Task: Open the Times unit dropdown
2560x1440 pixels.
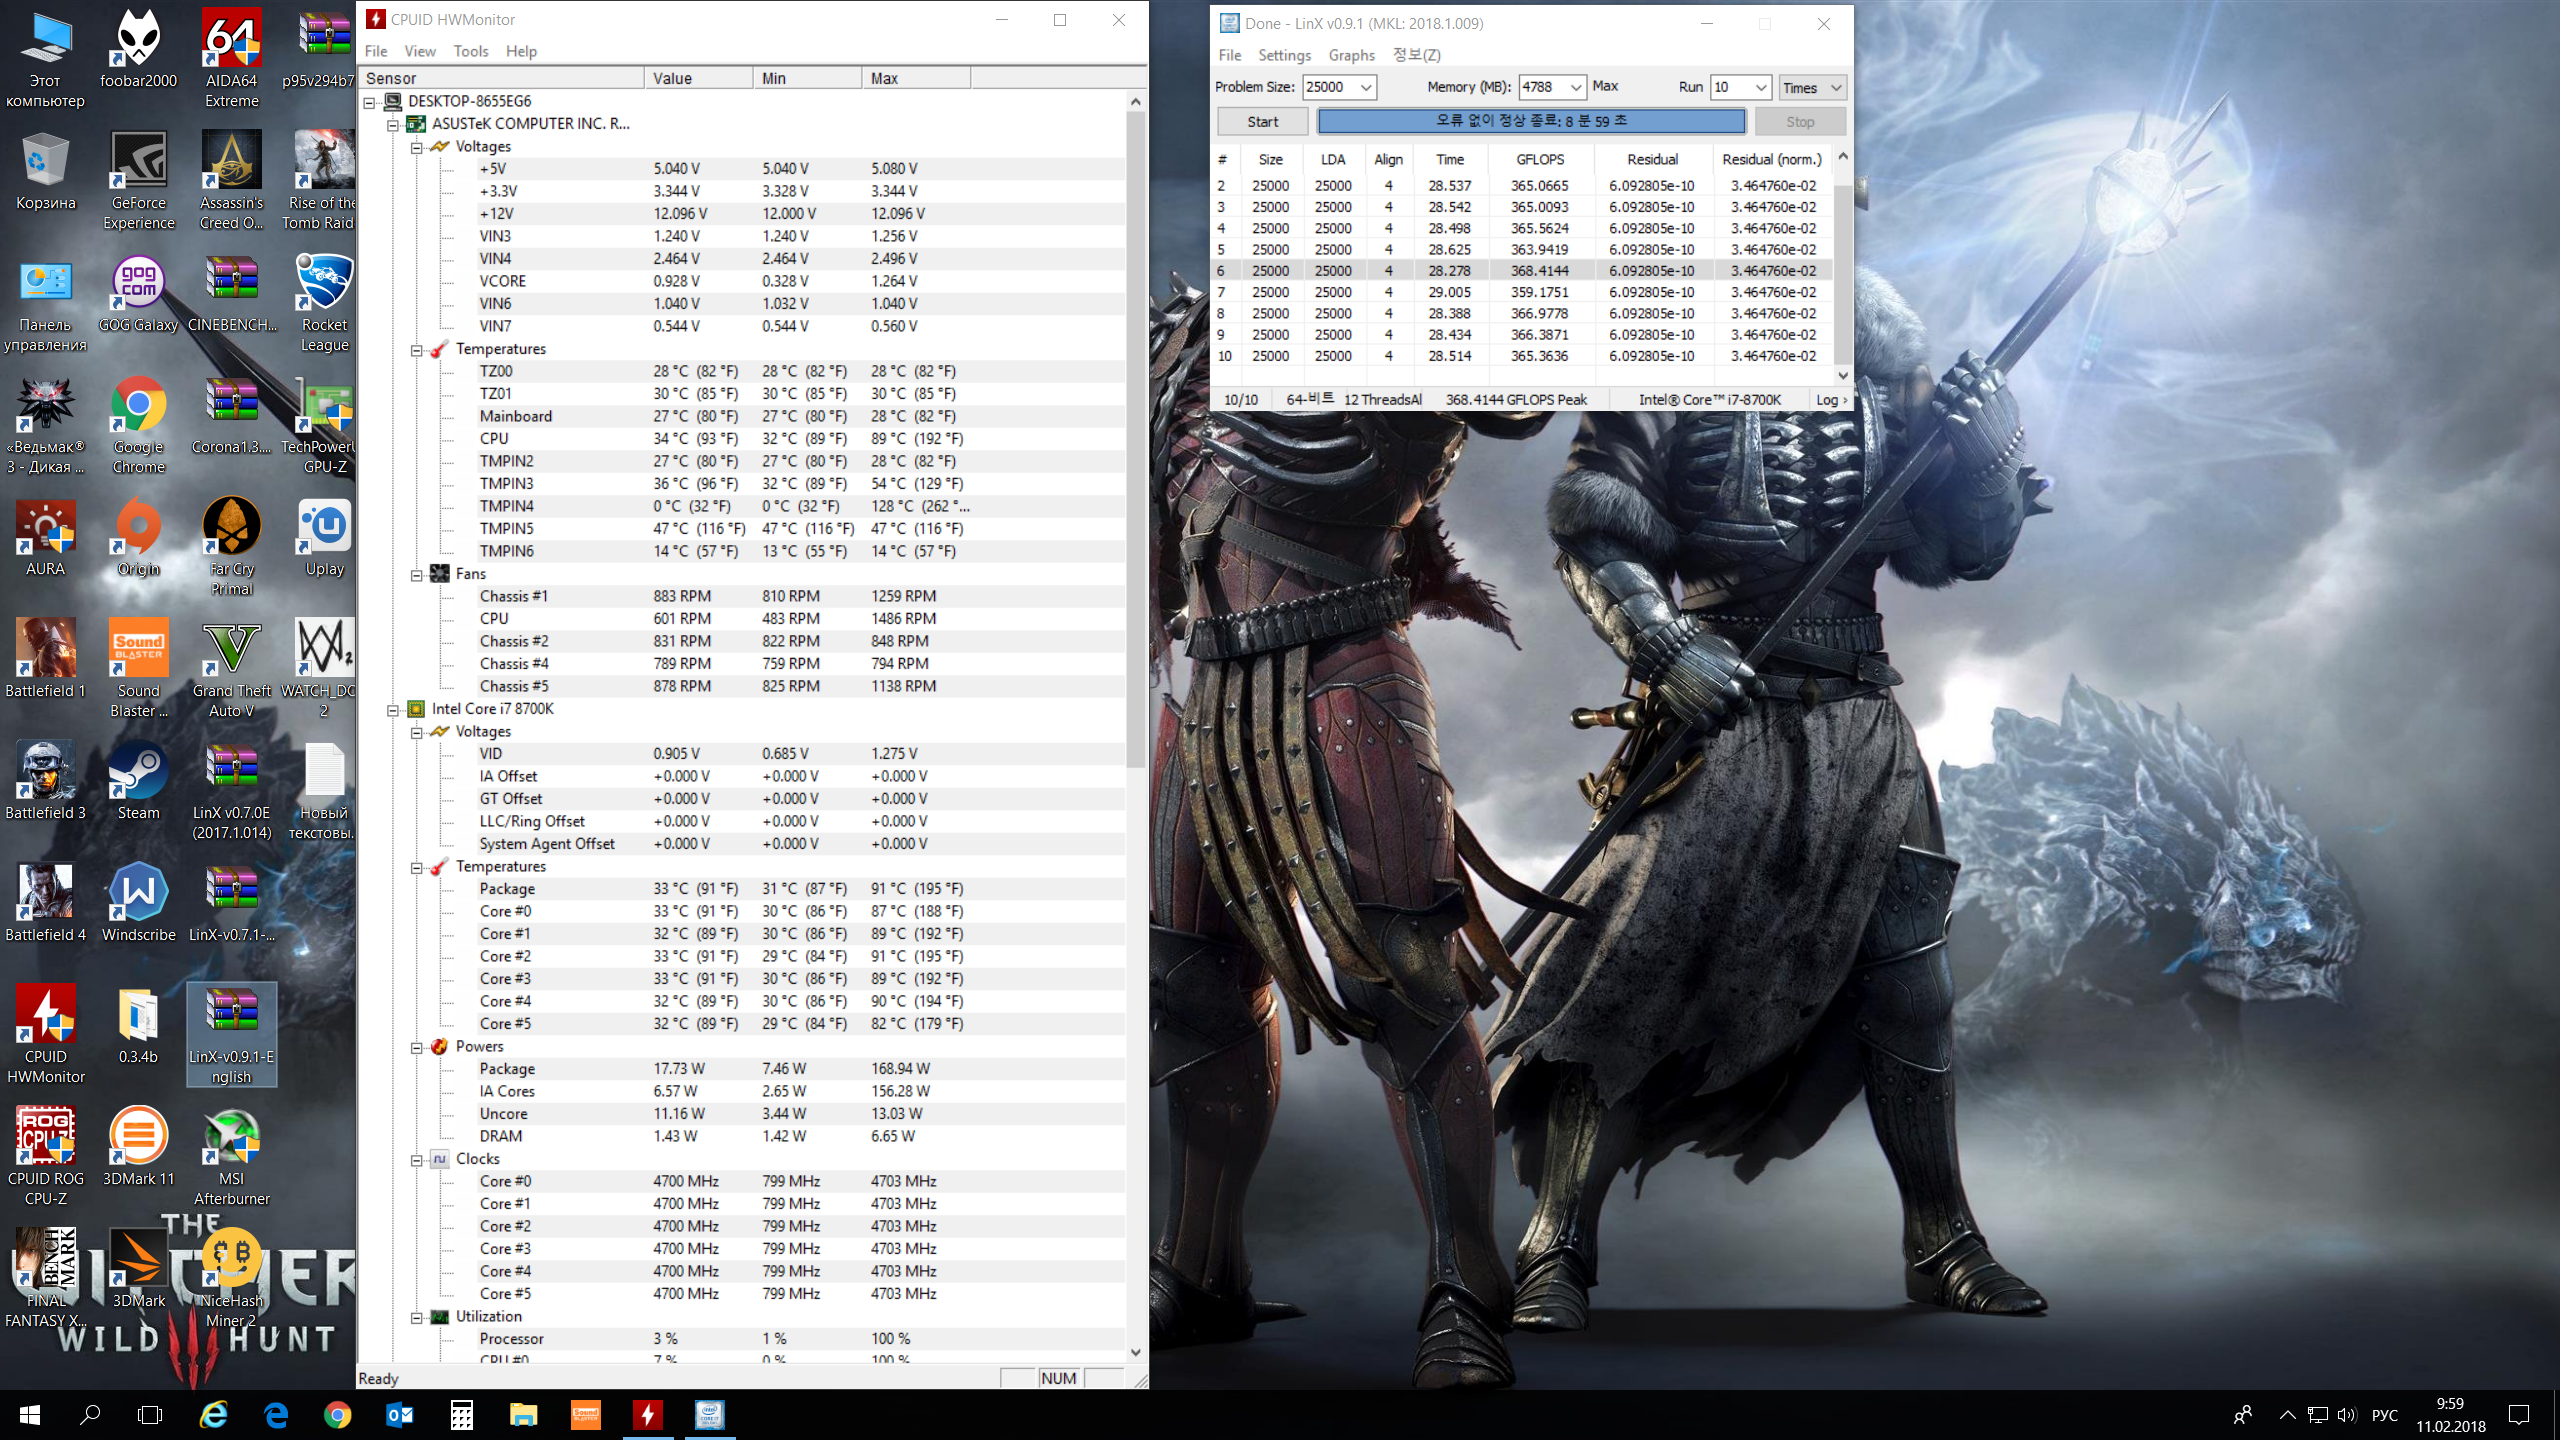Action: [1835, 88]
